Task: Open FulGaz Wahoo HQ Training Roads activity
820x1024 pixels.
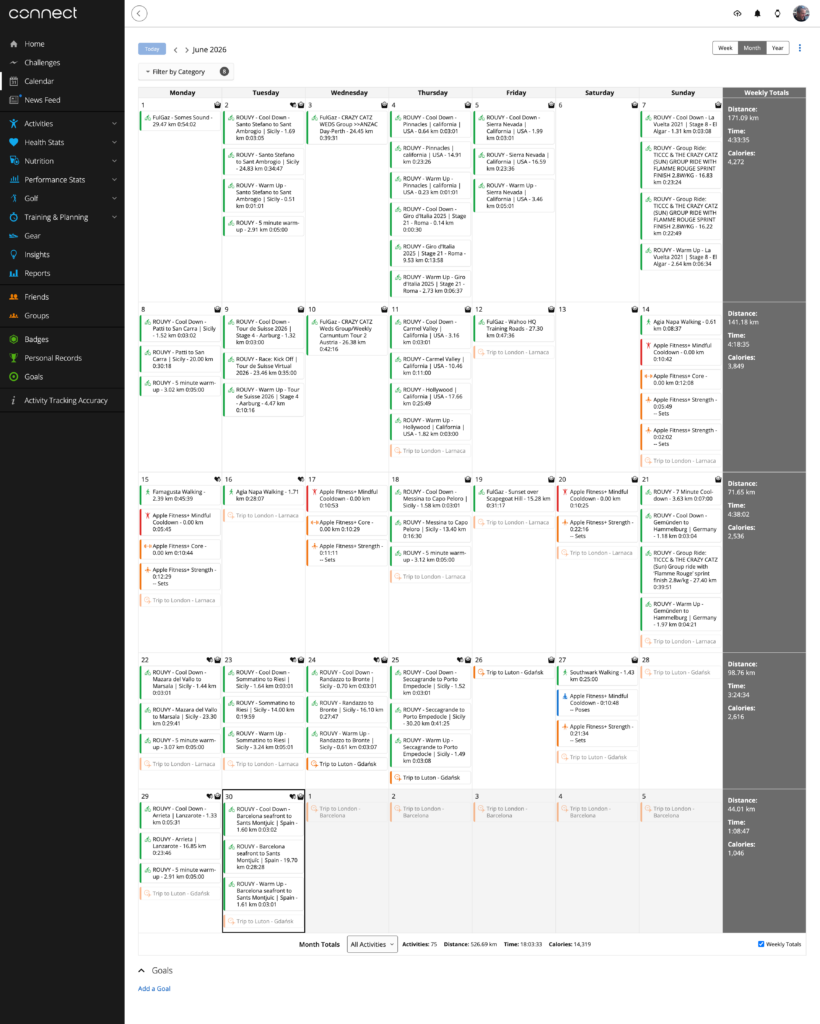Action: click(x=514, y=328)
